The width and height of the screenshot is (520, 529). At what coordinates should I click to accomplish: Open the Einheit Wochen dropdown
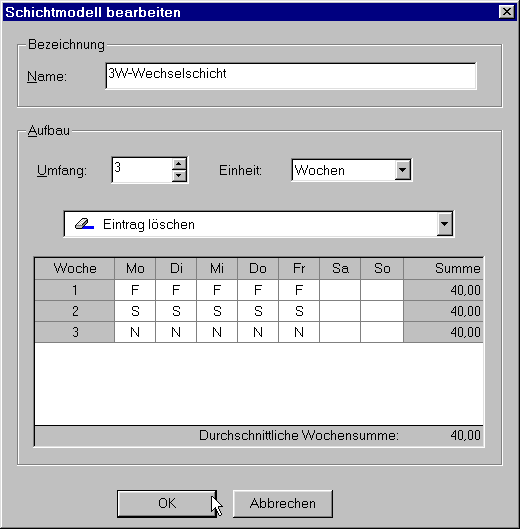coord(403,170)
